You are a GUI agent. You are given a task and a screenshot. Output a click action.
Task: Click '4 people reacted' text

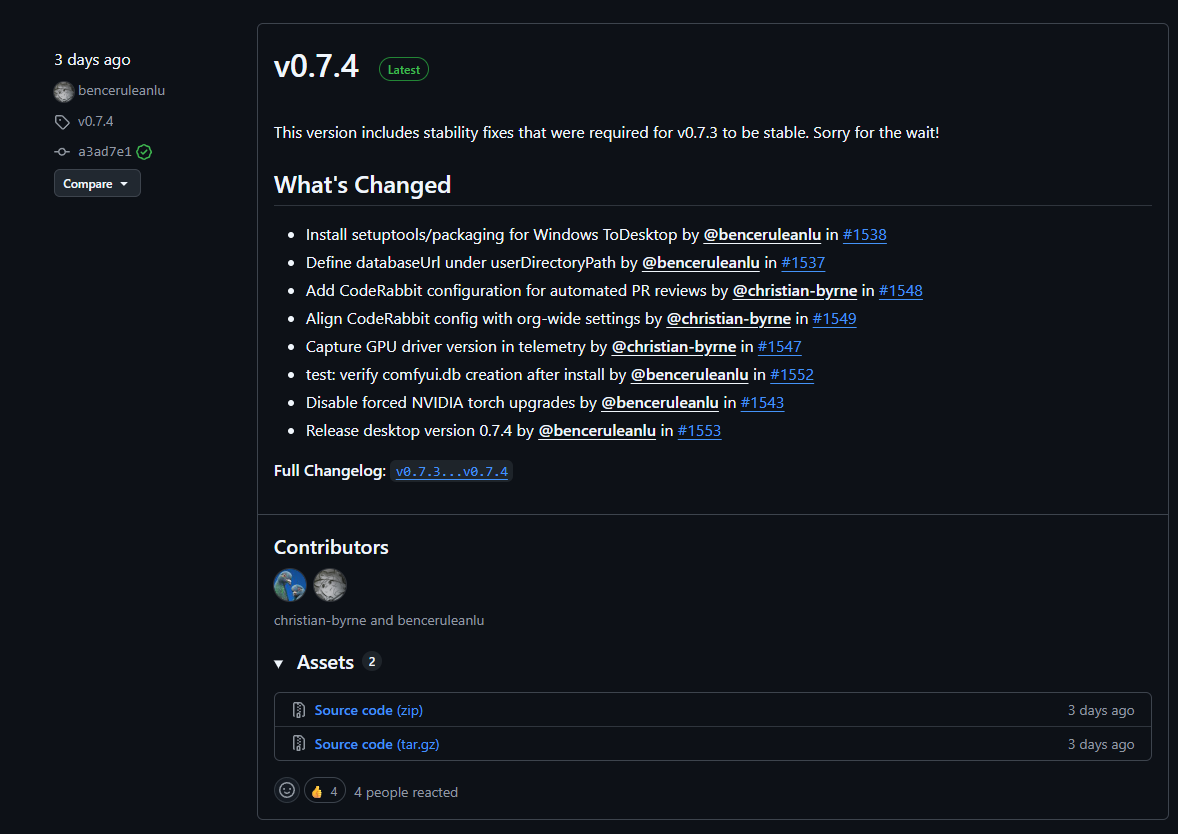pyautogui.click(x=406, y=792)
